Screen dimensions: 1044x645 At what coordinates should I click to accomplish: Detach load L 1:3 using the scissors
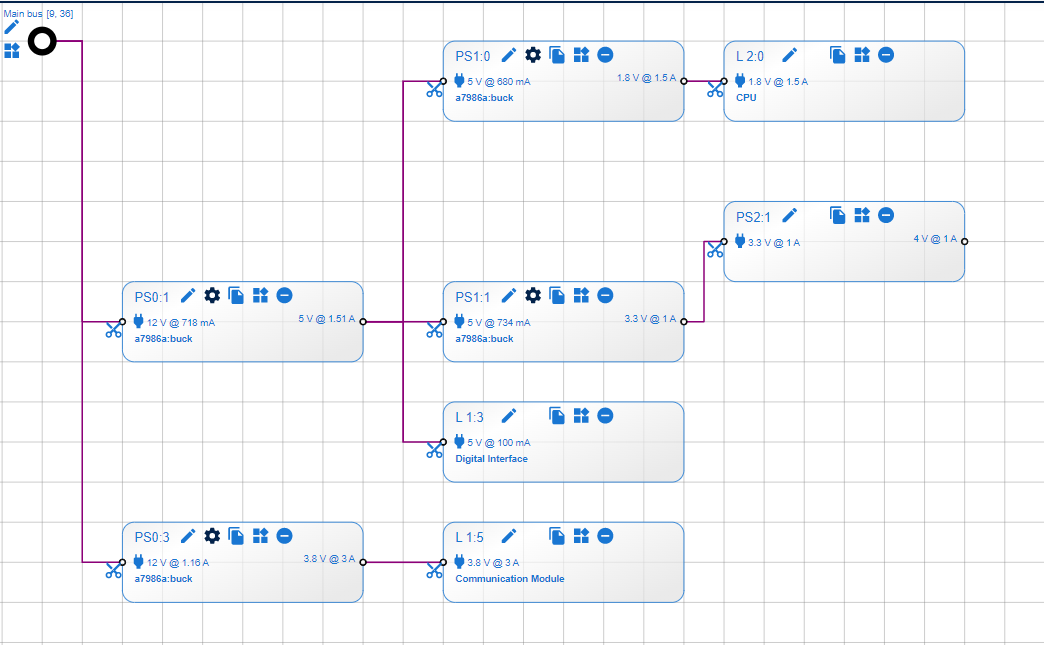click(434, 449)
